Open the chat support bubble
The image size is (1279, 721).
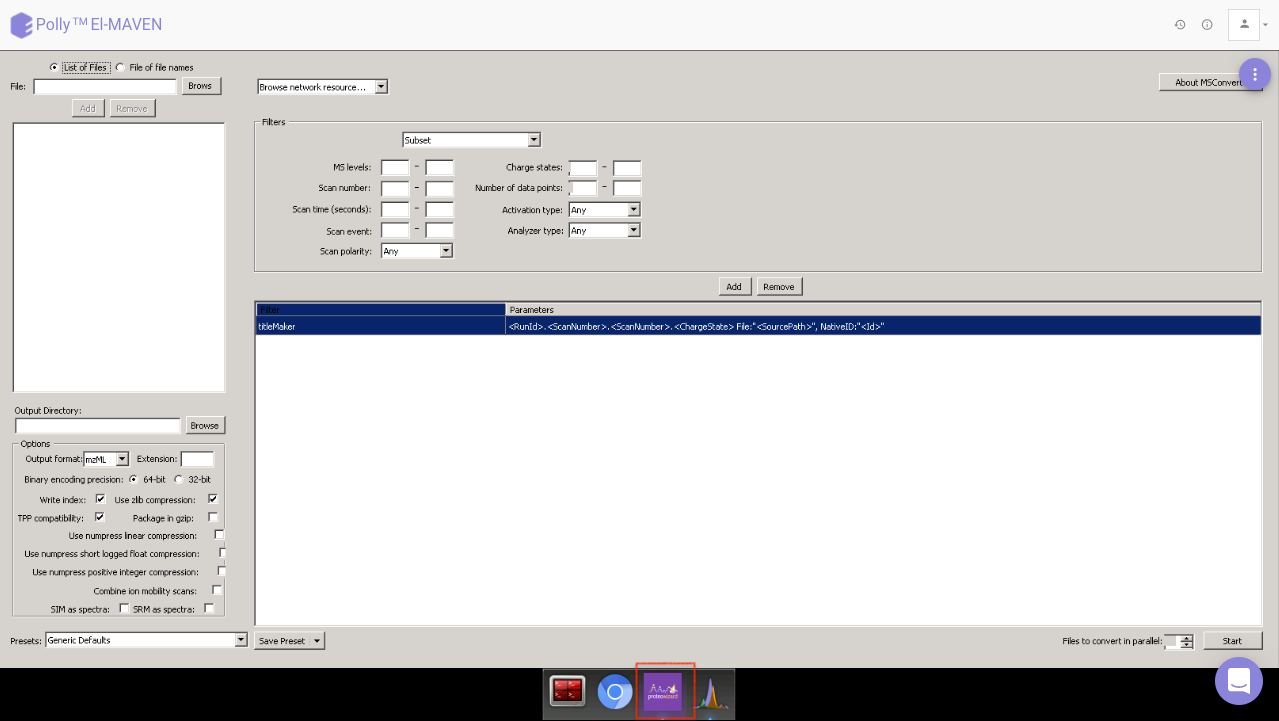(1239, 681)
